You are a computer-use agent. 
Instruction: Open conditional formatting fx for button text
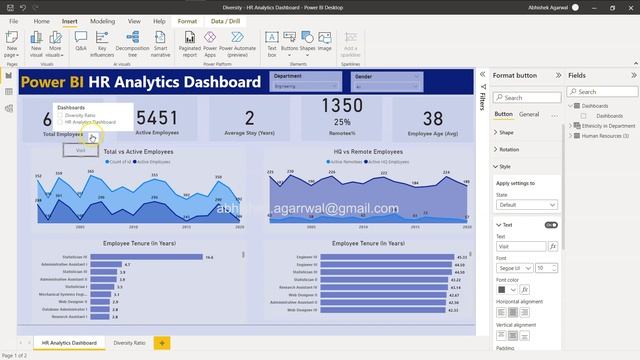pos(553,246)
